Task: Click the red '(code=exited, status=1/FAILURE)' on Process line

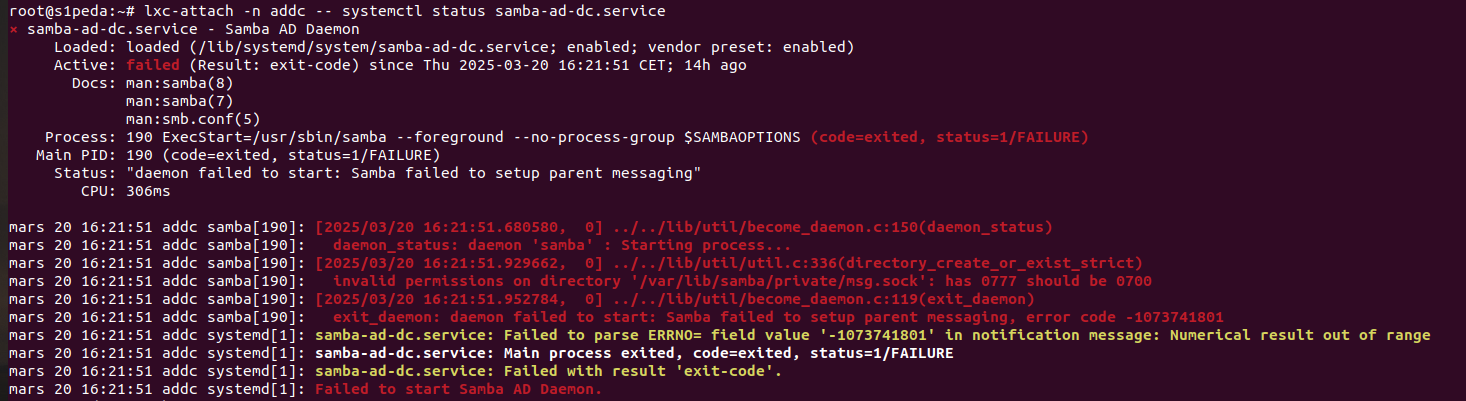Action: 949,137
